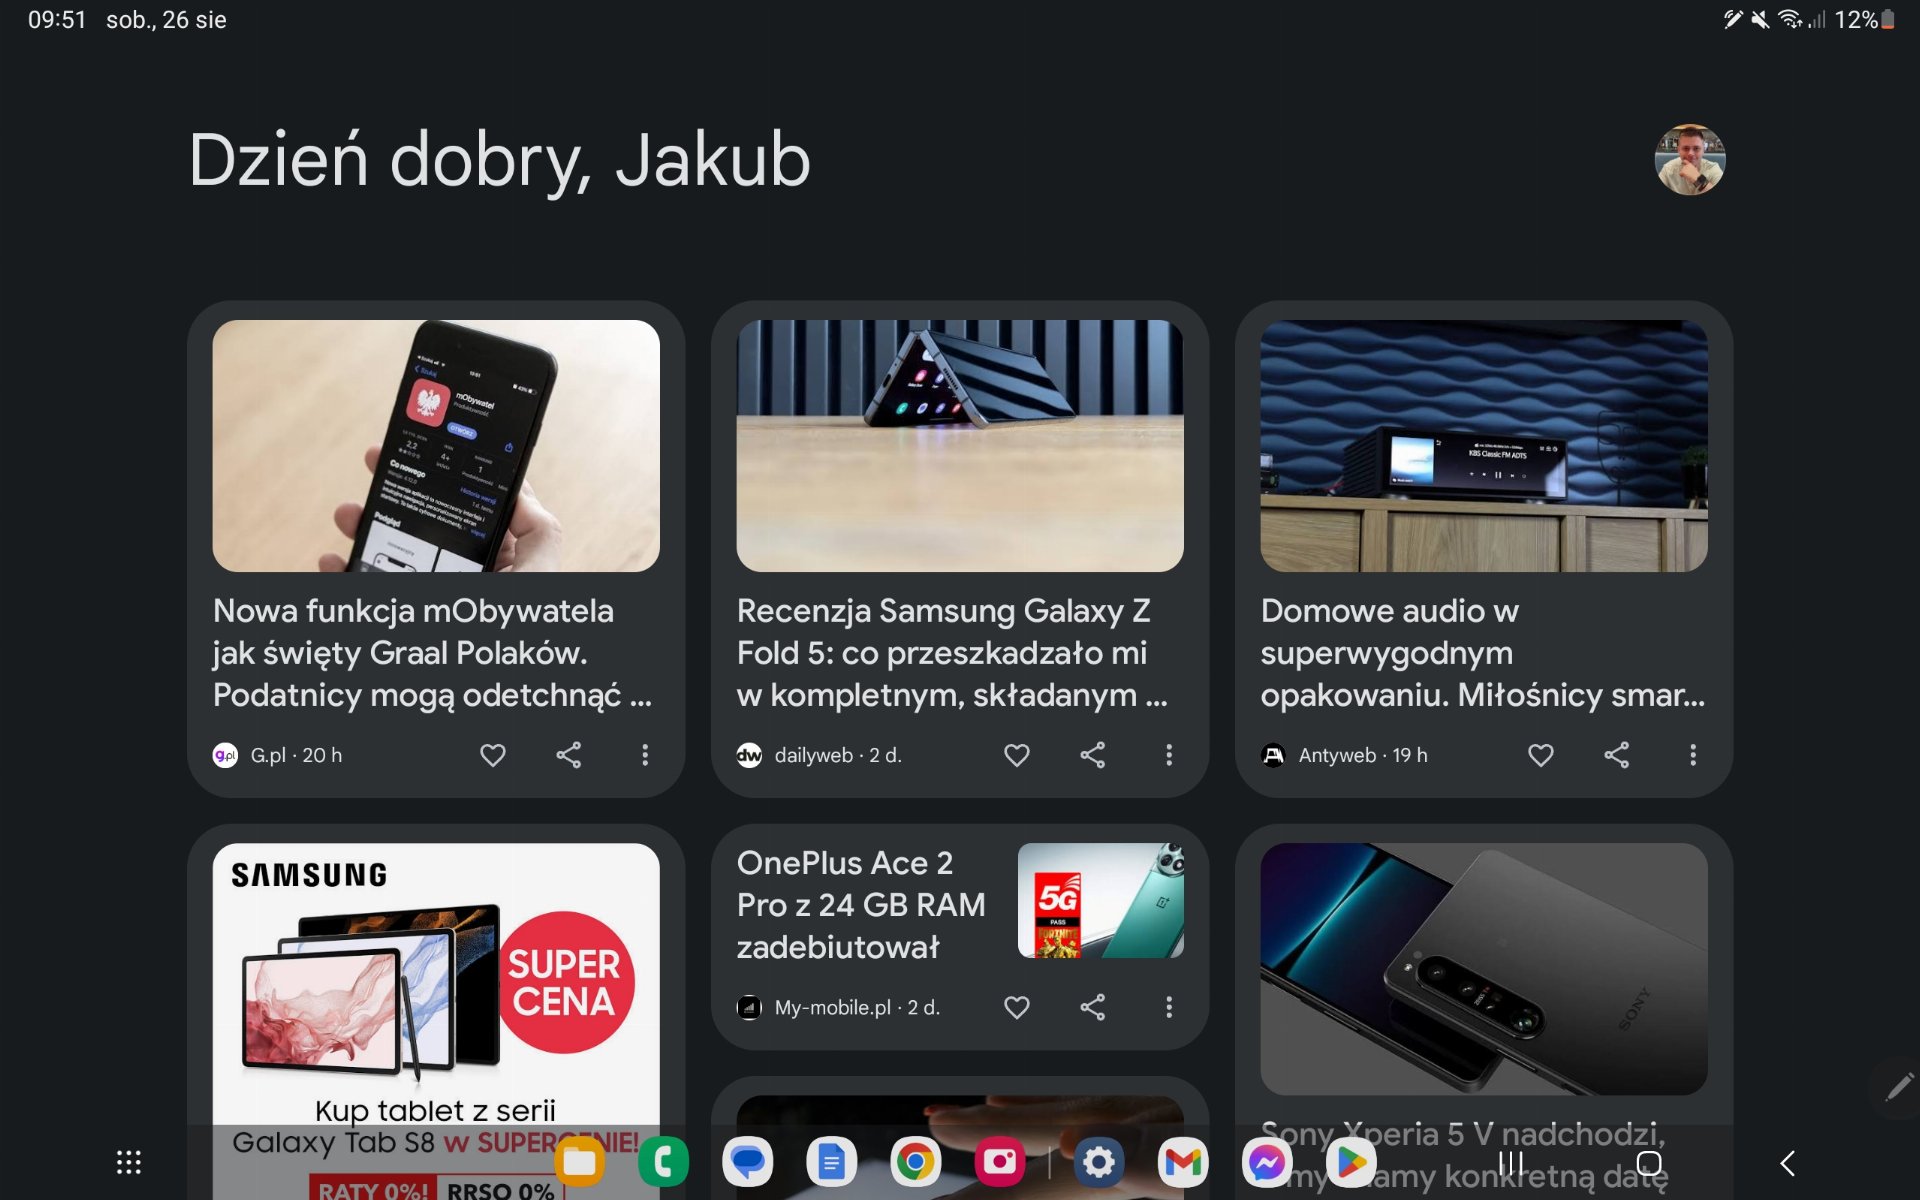Open My-mobile.pl source label
This screenshot has width=1920, height=1200.
pos(839,1007)
